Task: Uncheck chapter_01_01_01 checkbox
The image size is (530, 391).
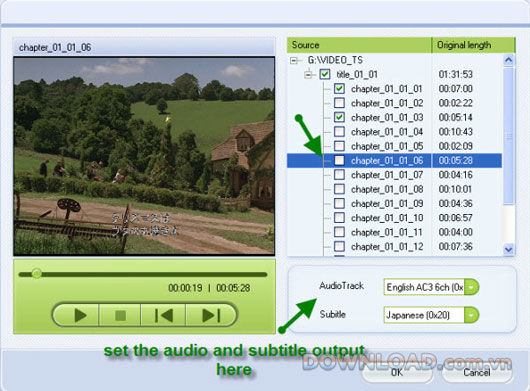Action: click(339, 89)
